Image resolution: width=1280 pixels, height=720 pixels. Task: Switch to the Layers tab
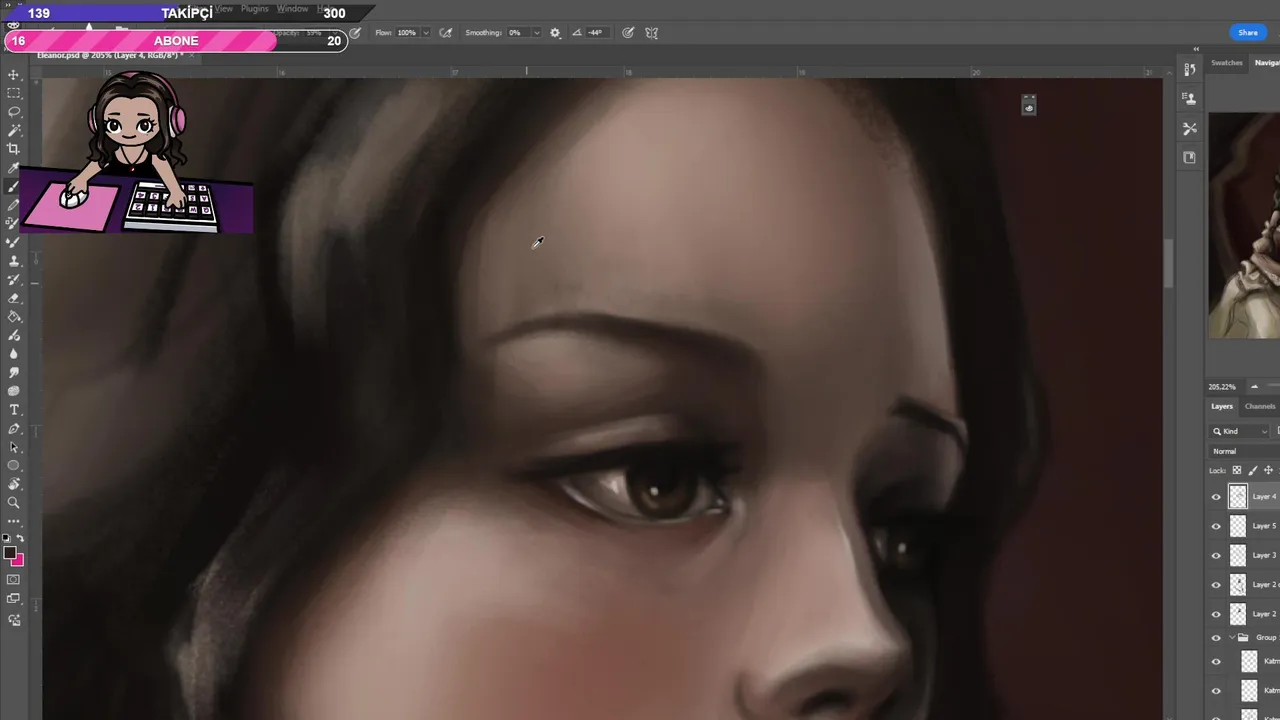[1222, 406]
